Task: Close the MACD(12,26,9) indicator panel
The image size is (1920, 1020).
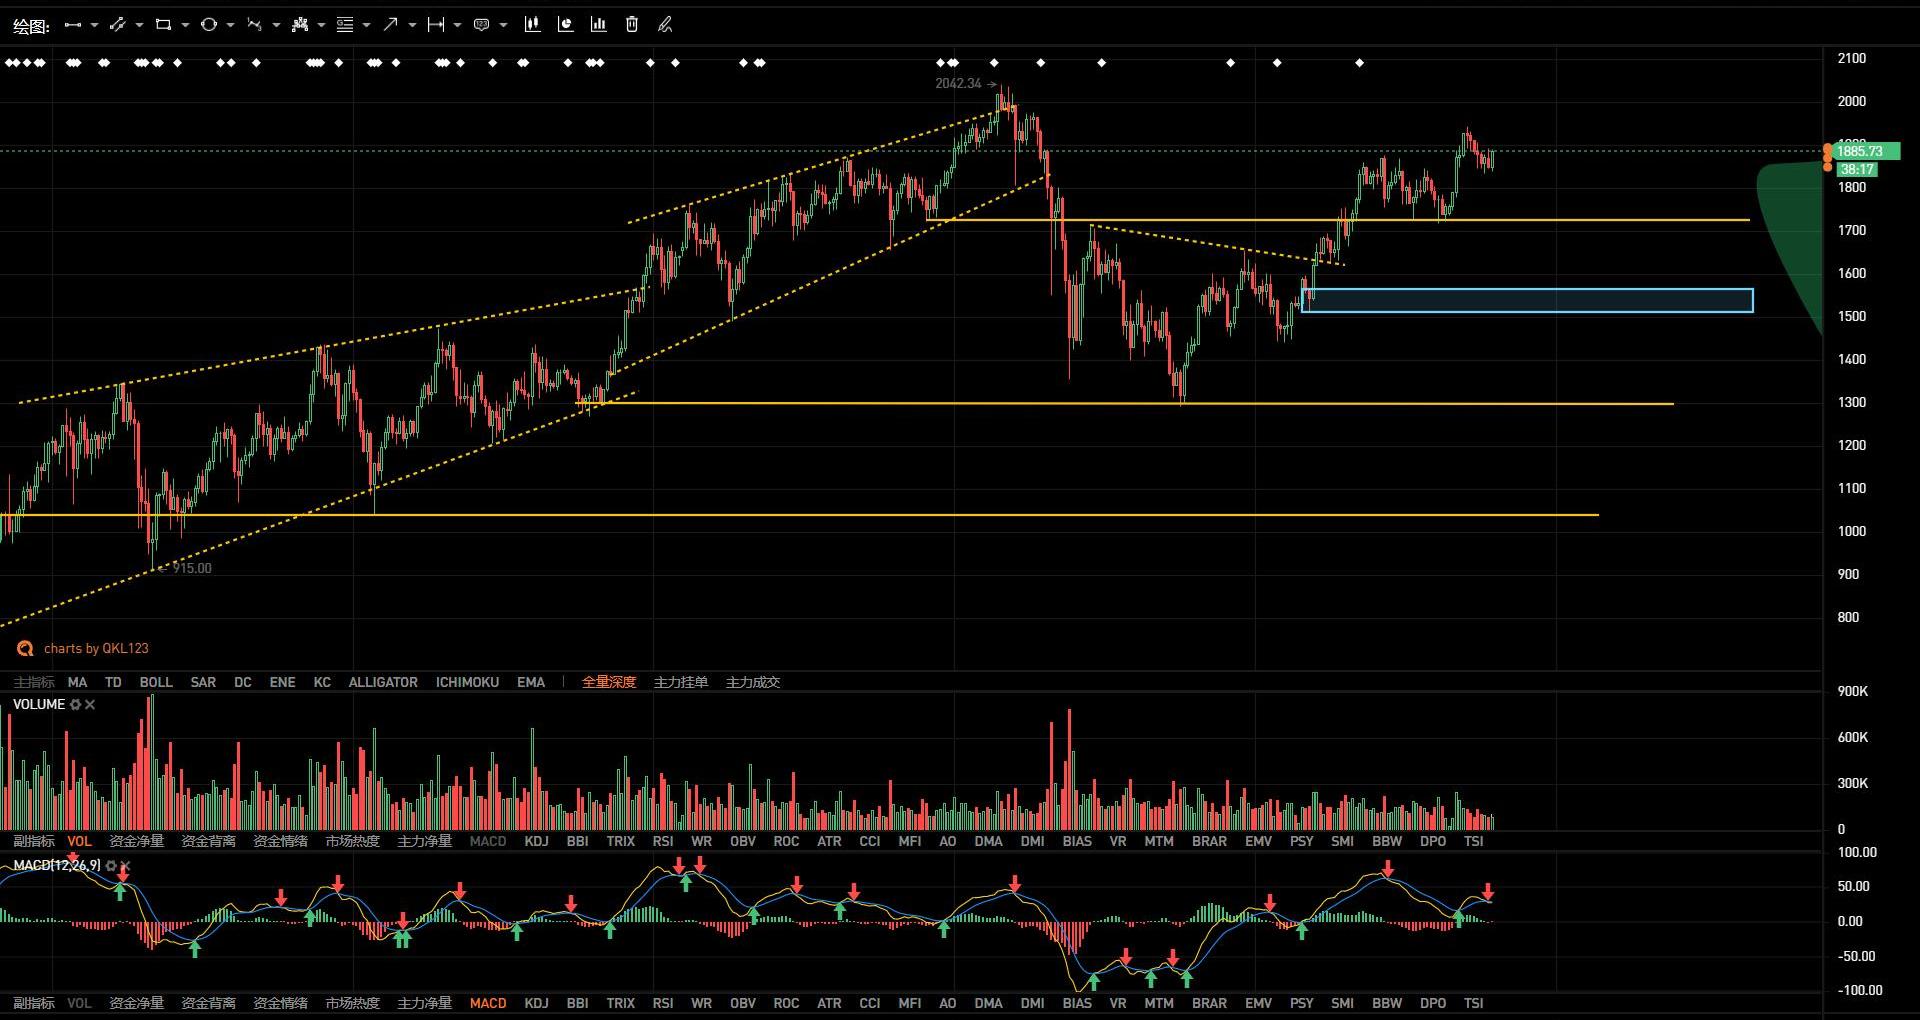Action: click(125, 866)
